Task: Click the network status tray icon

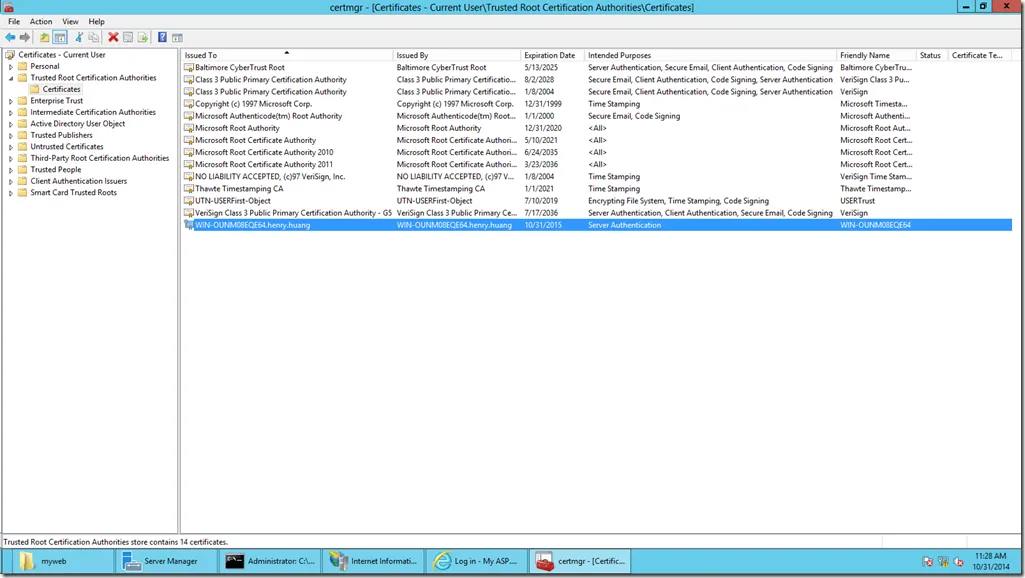Action: pos(943,561)
